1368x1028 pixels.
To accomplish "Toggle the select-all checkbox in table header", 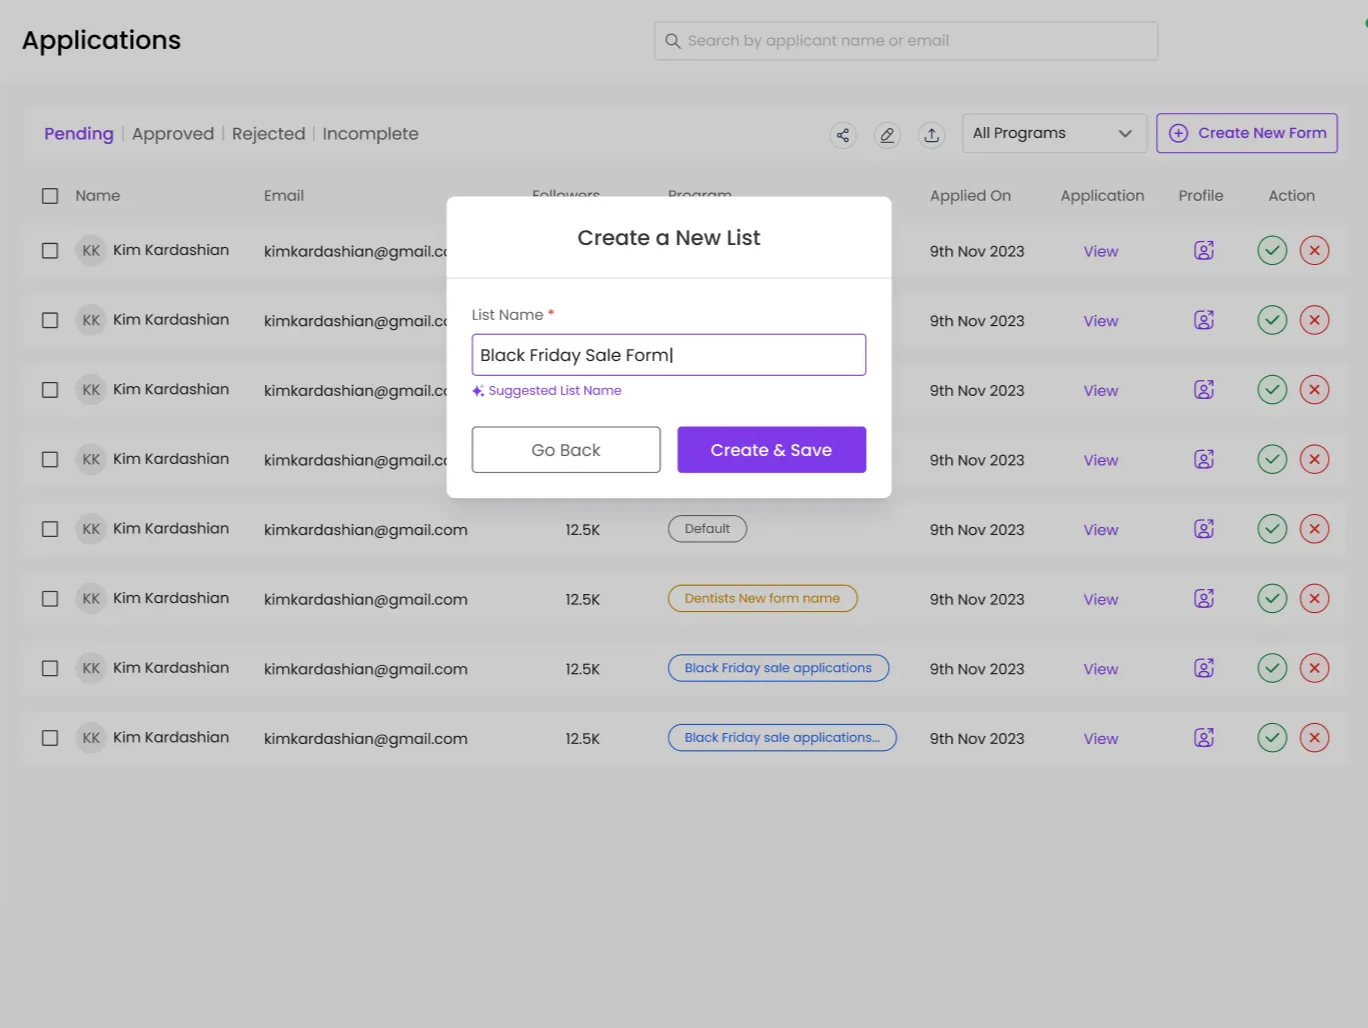I will [x=50, y=196].
